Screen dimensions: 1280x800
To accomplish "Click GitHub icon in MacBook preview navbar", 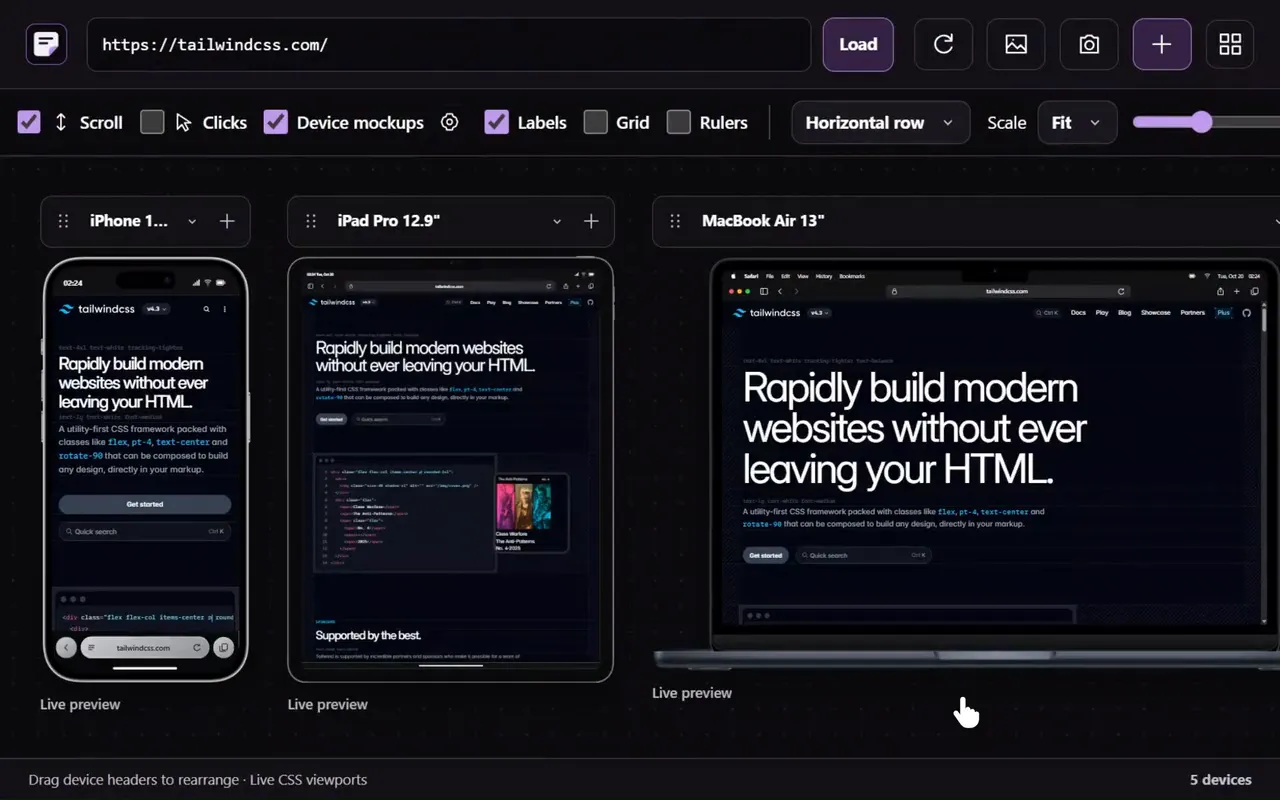I will pos(1246,313).
